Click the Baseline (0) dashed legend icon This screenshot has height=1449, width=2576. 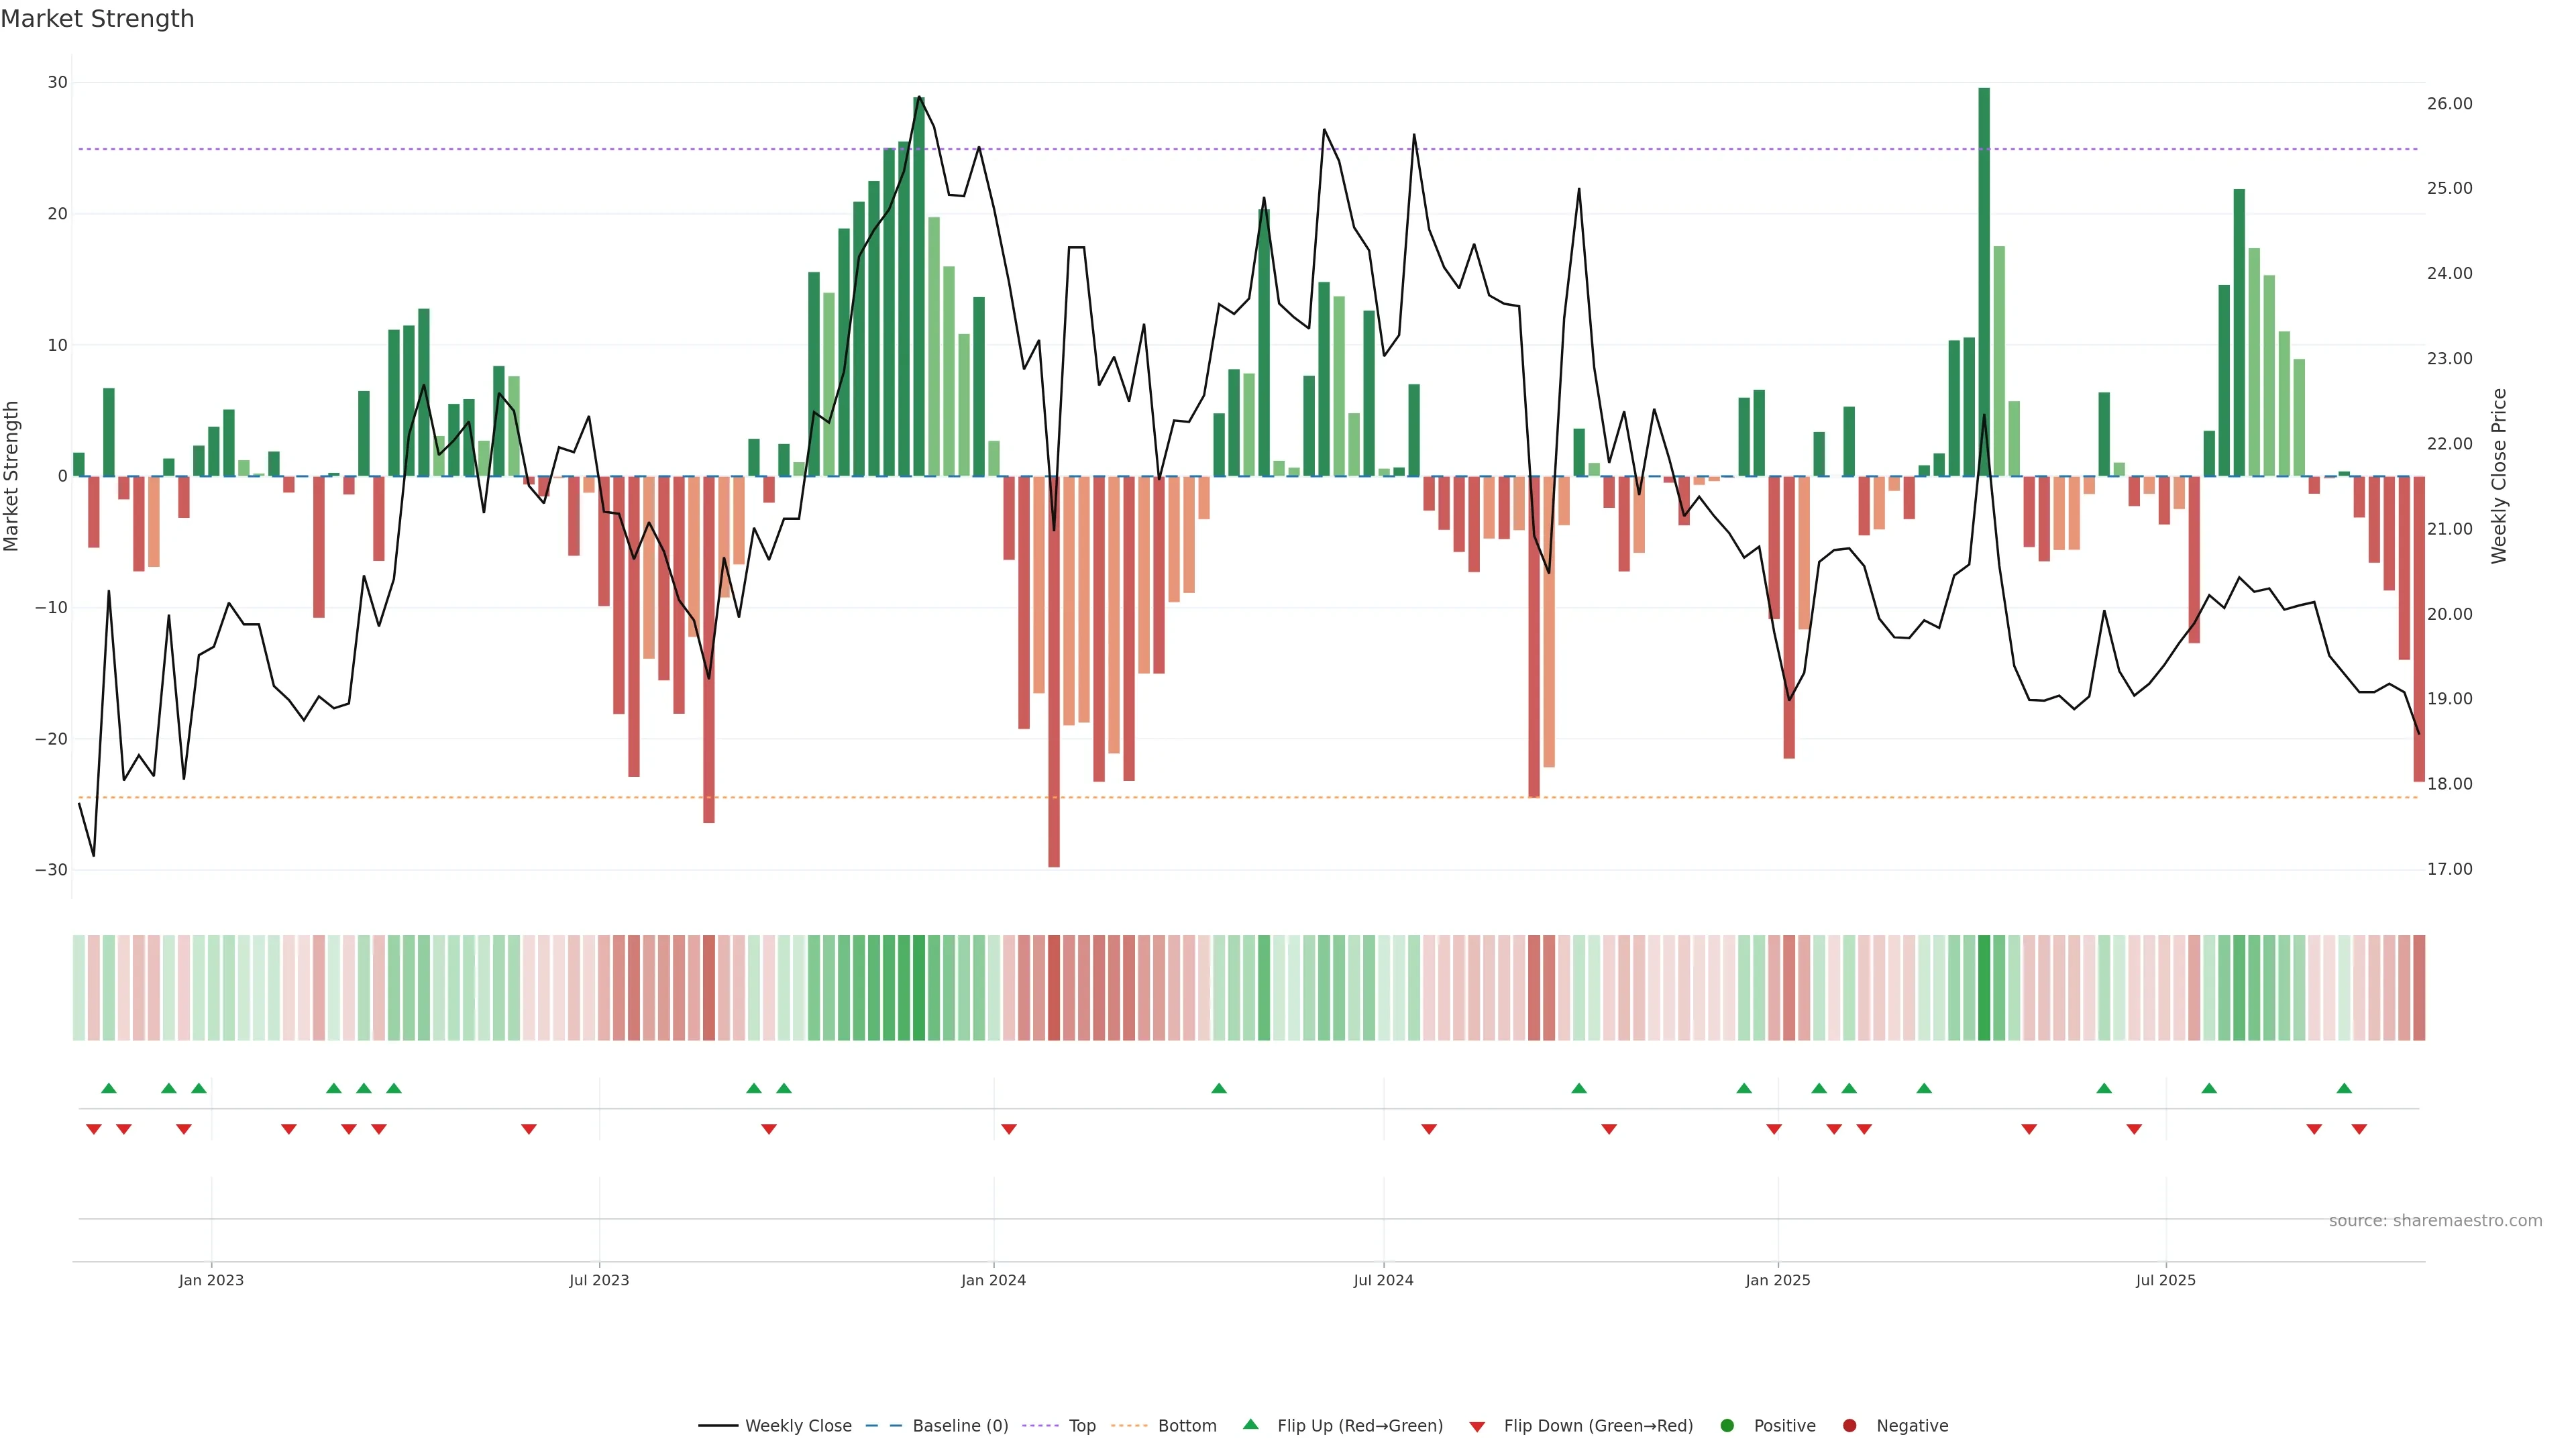click(x=883, y=1425)
